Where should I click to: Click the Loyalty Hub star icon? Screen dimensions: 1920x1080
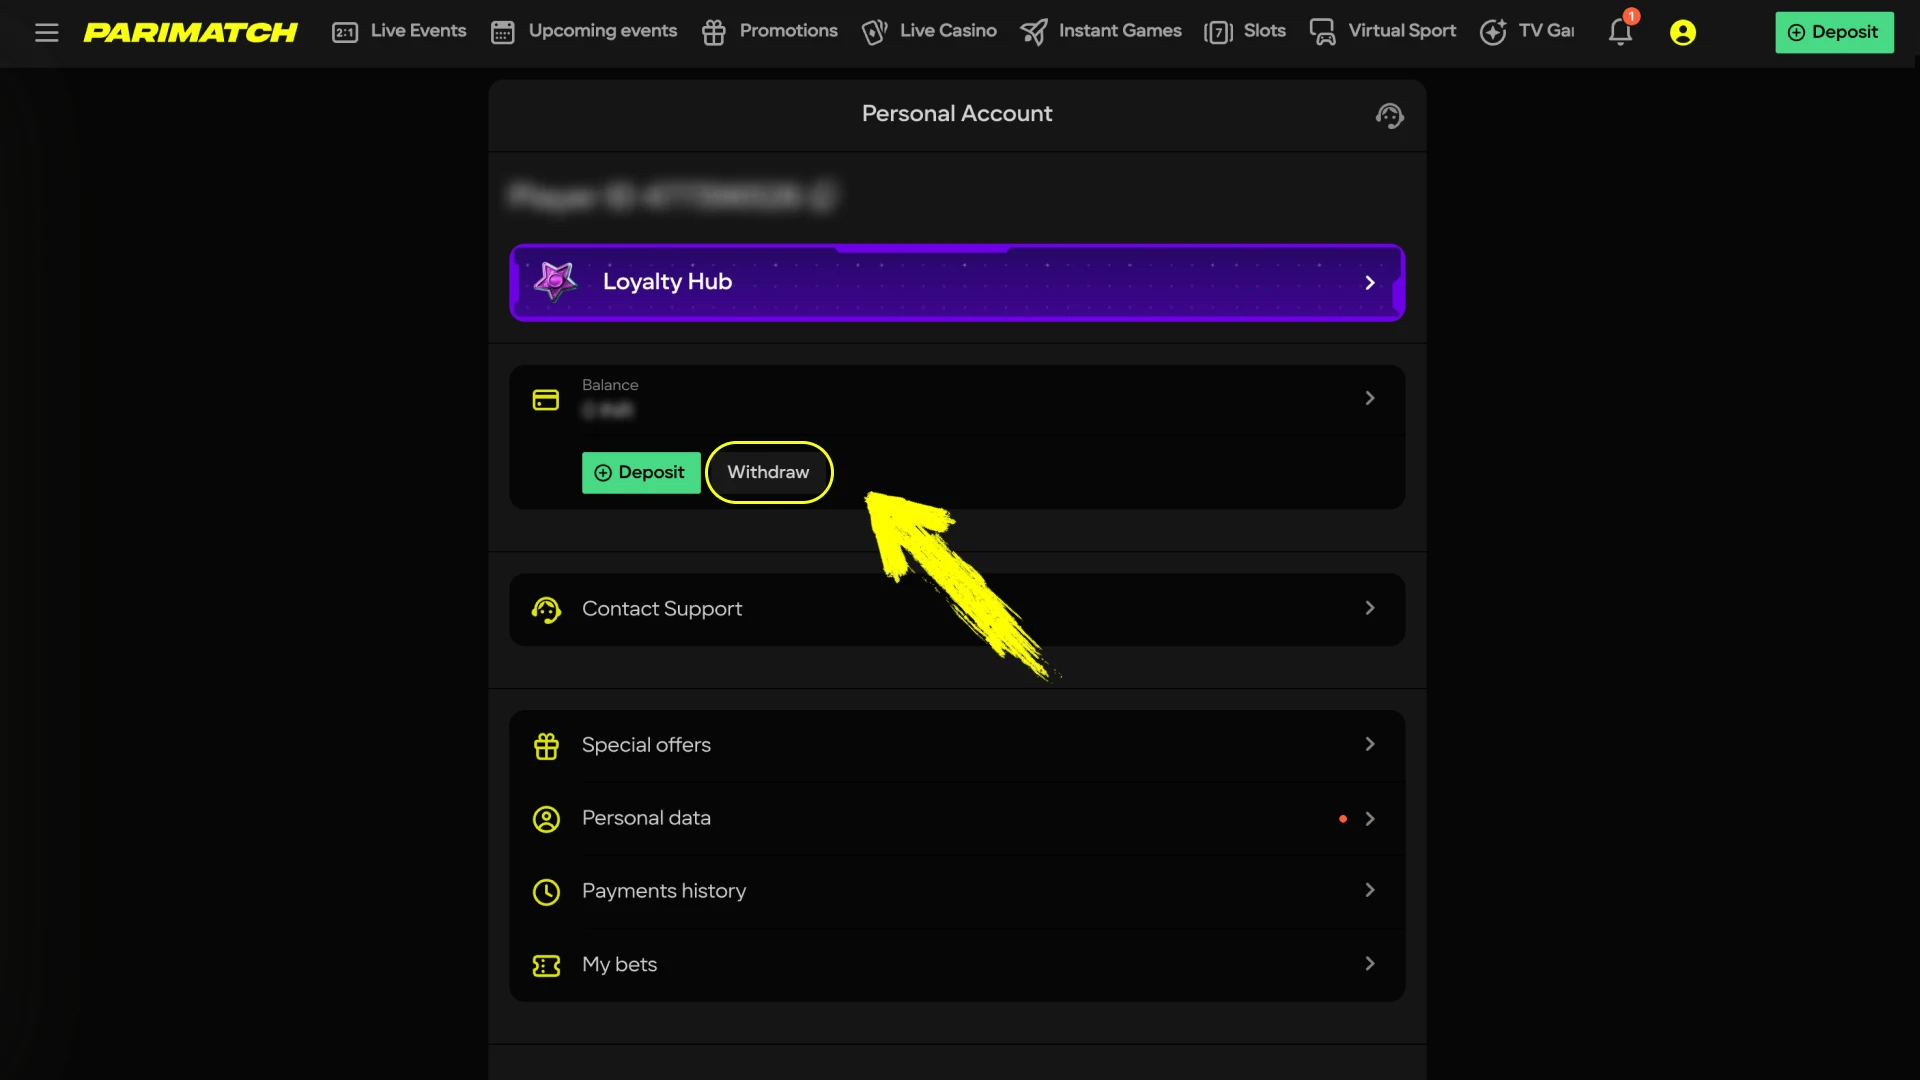[x=555, y=282]
